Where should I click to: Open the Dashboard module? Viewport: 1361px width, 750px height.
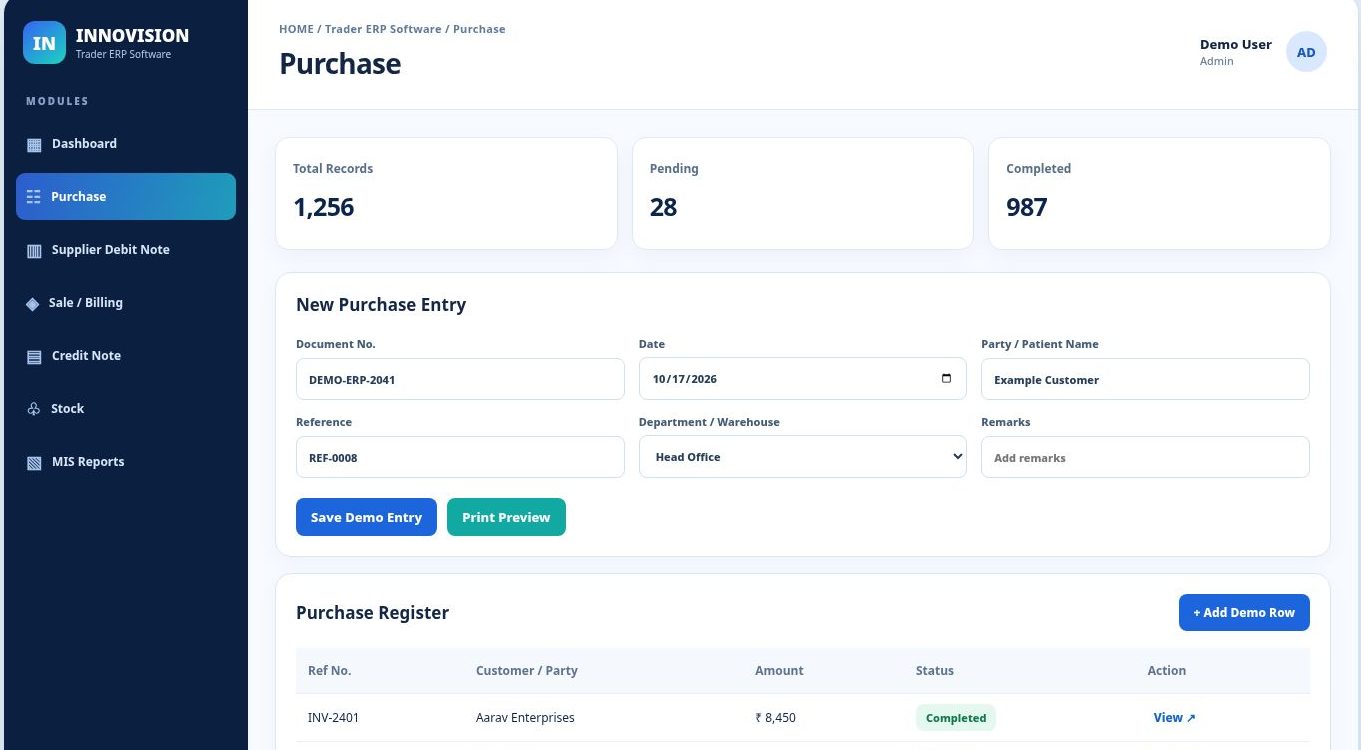(x=126, y=144)
